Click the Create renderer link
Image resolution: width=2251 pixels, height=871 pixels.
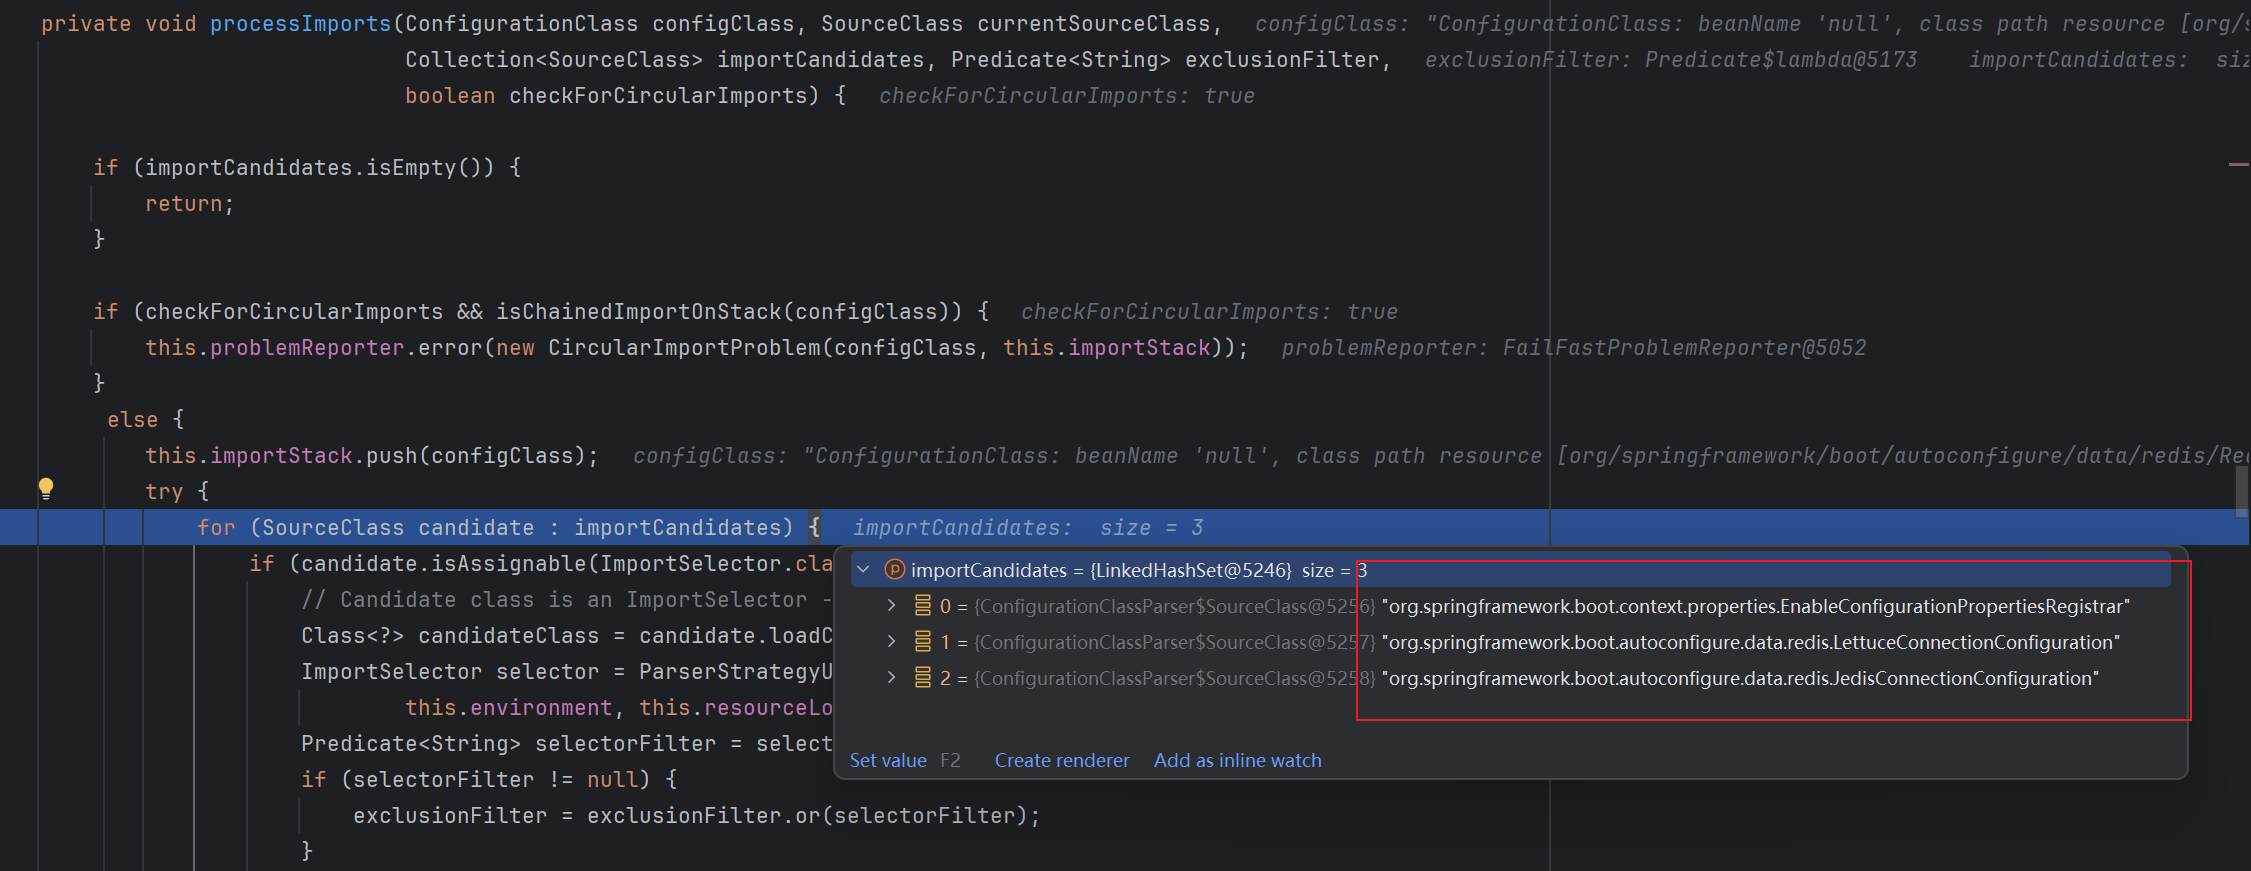(x=1062, y=760)
